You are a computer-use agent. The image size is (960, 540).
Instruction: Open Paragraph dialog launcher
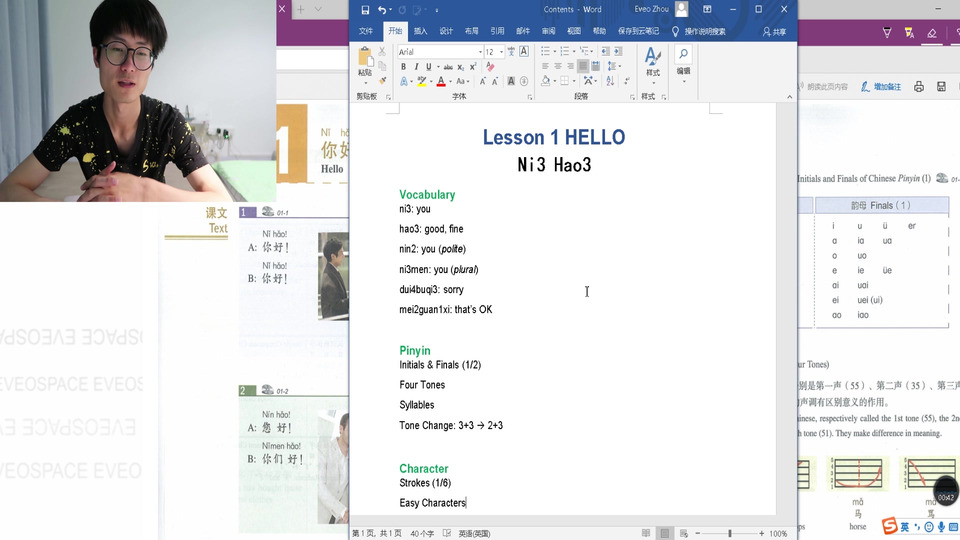pos(632,97)
